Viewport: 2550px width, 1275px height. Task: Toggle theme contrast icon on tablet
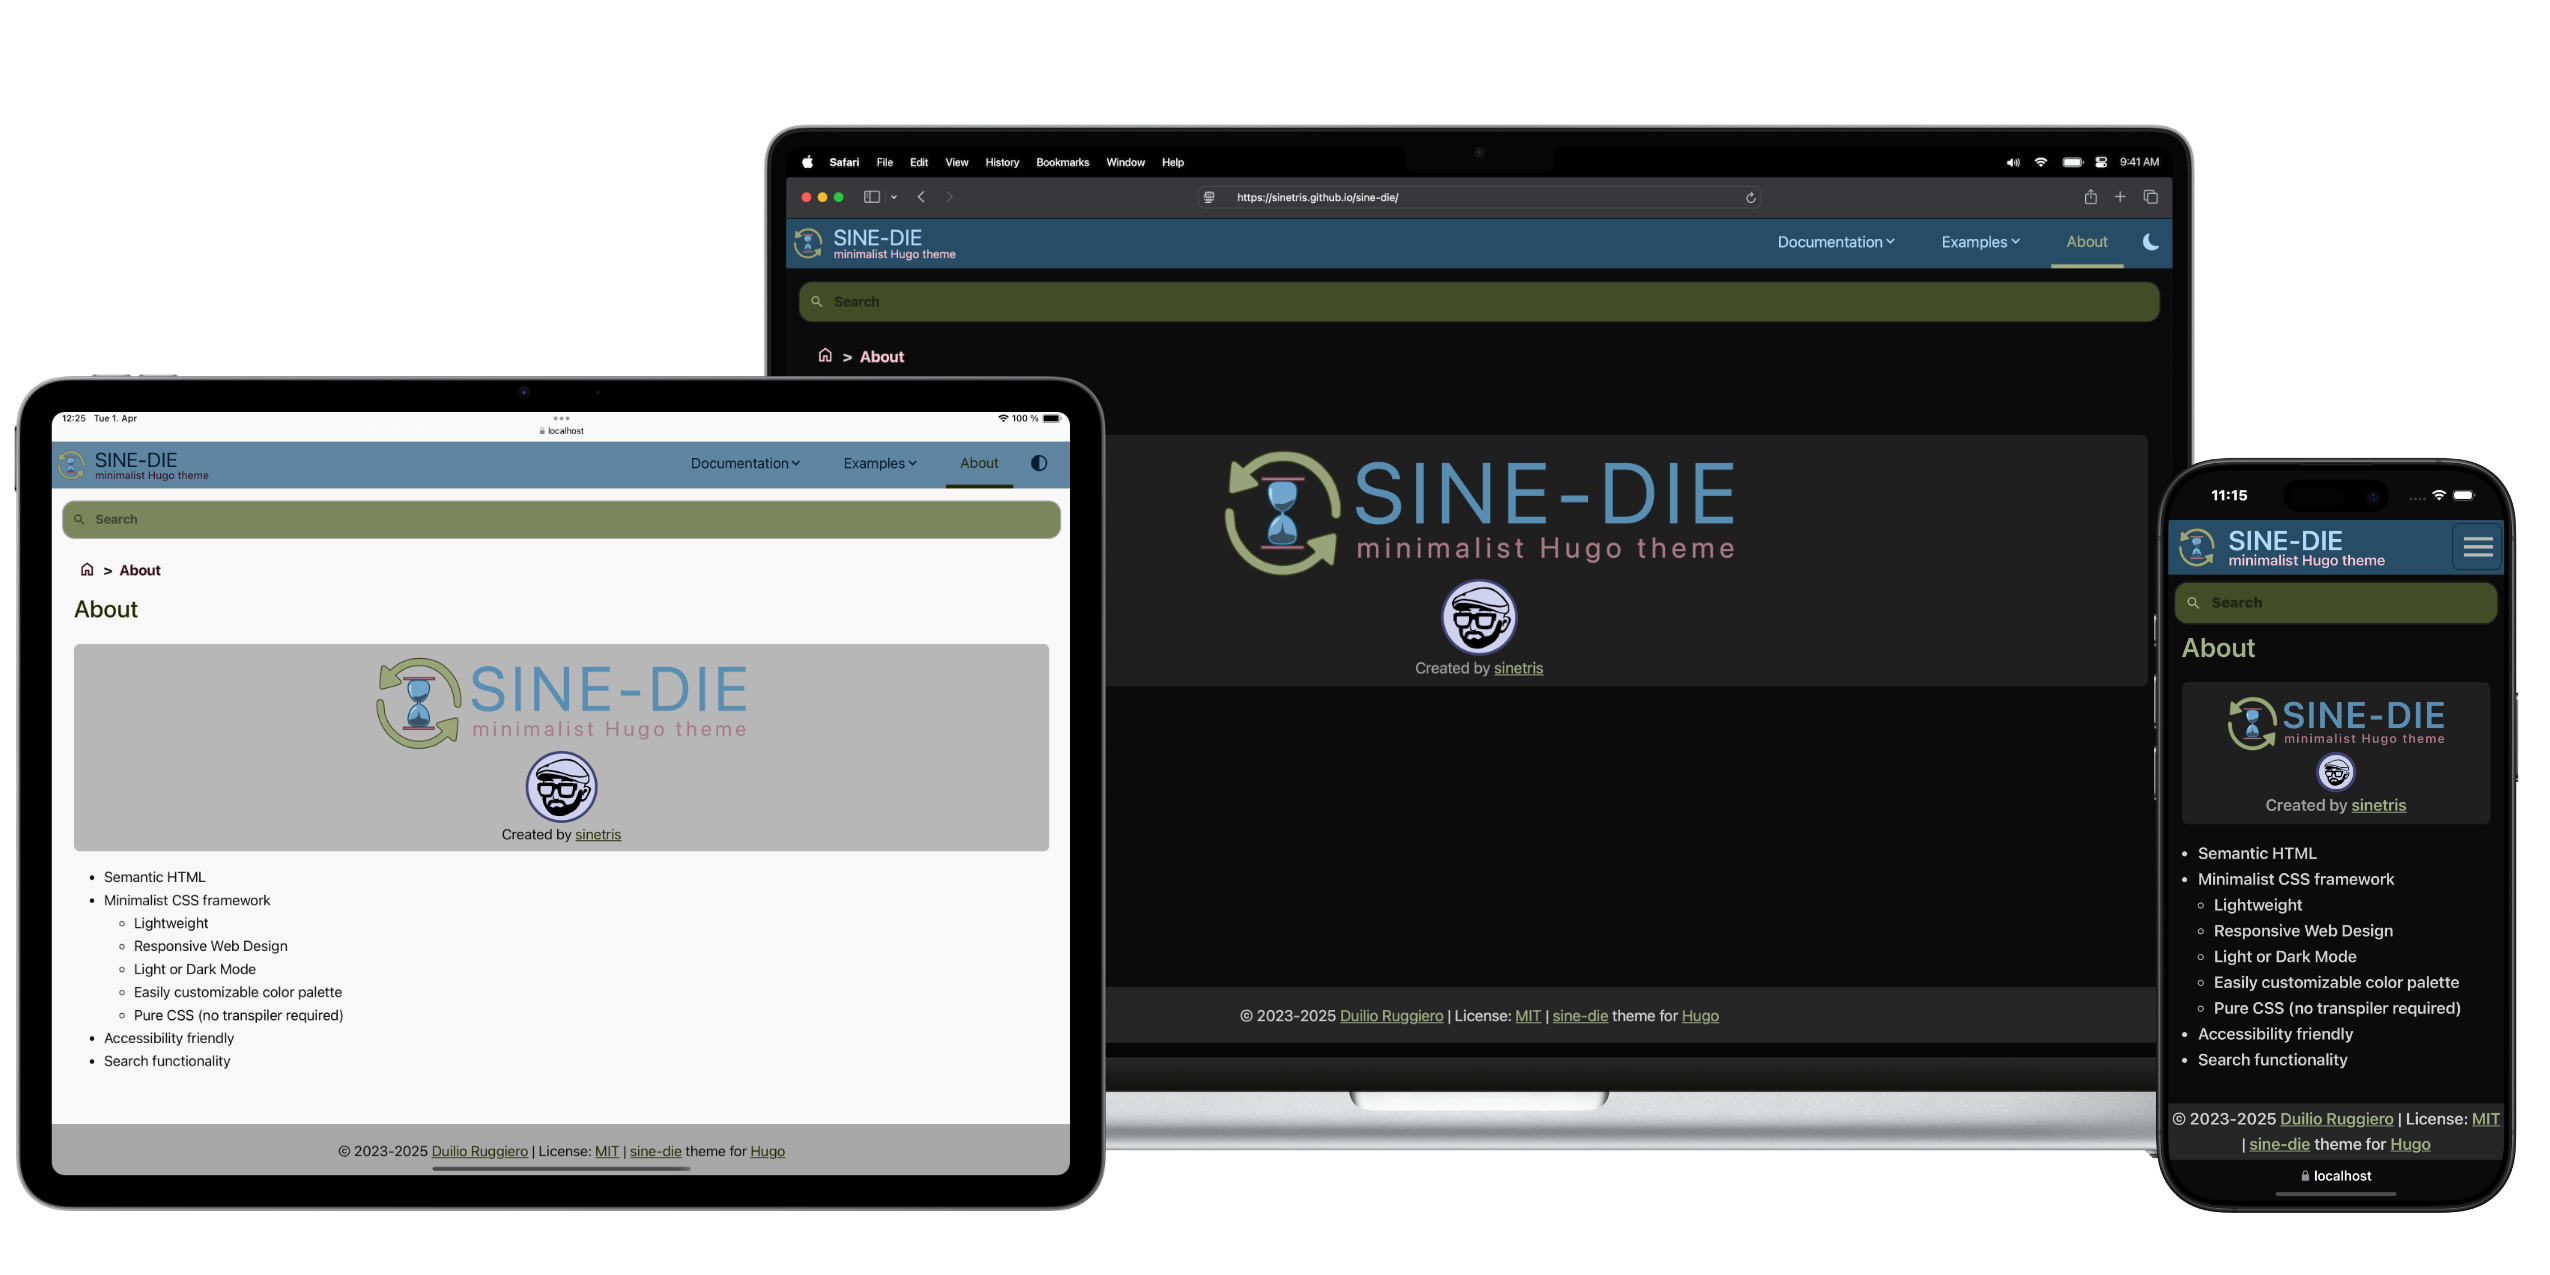click(1039, 463)
